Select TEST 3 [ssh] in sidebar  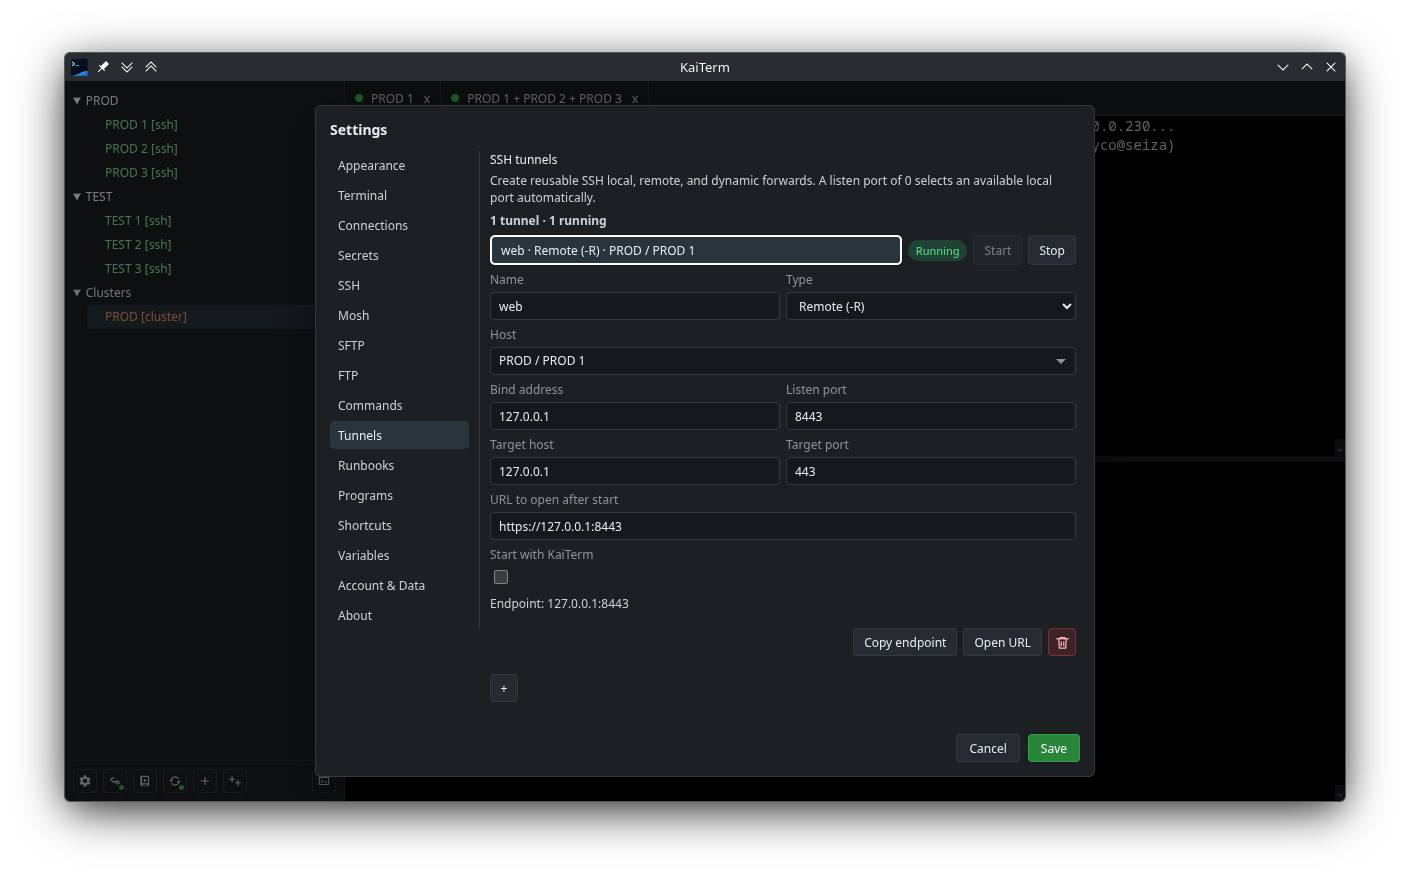pyautogui.click(x=138, y=268)
